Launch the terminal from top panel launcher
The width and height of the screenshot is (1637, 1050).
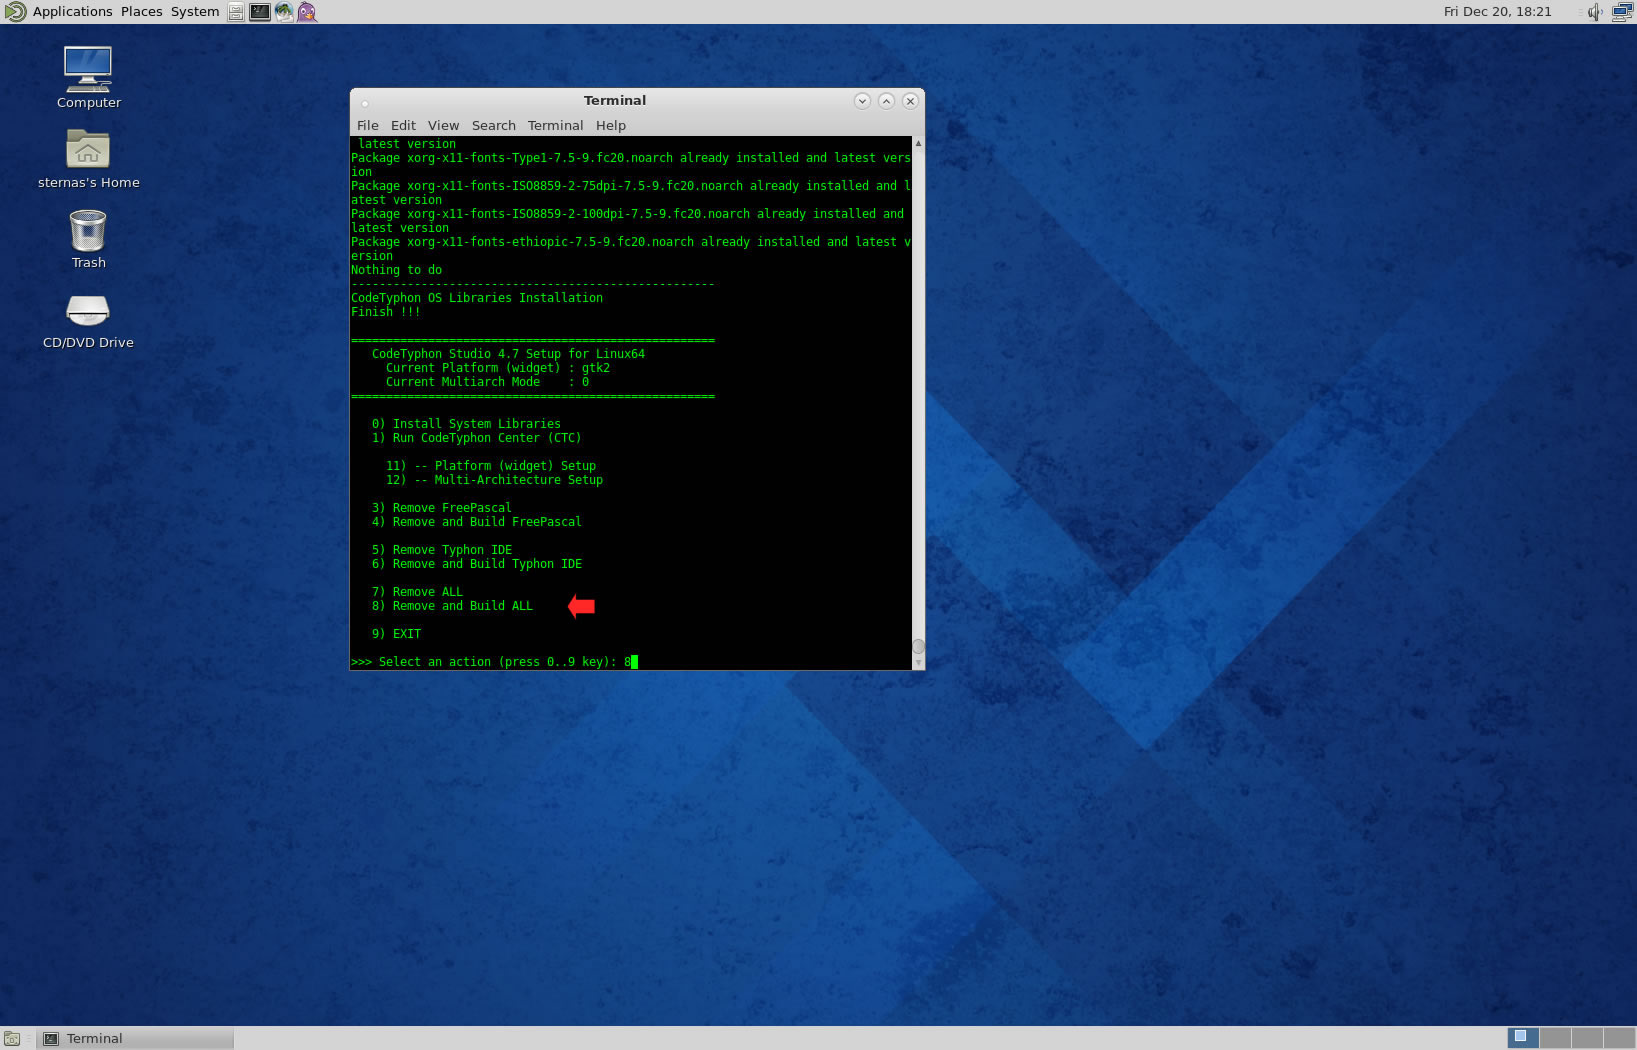pyautogui.click(x=260, y=12)
